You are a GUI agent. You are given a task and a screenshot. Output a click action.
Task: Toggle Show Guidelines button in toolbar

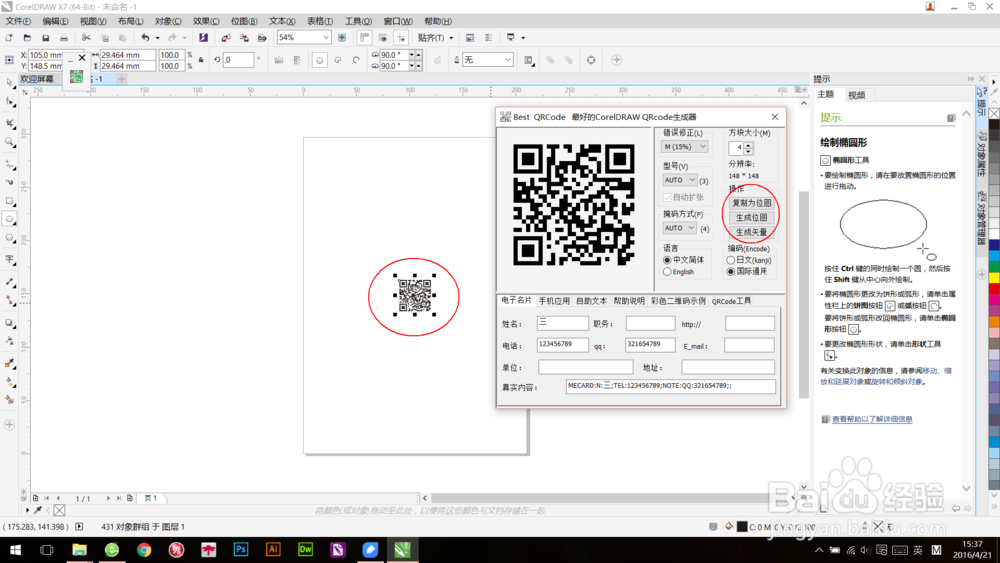click(x=401, y=38)
